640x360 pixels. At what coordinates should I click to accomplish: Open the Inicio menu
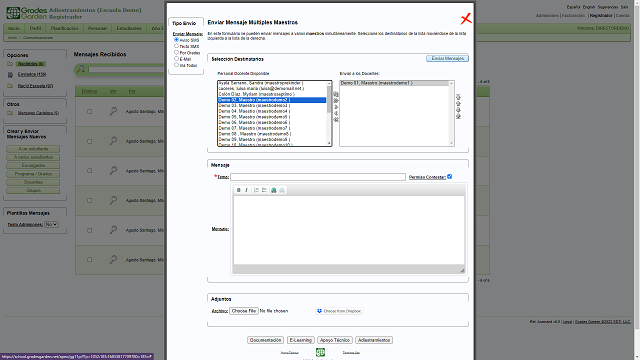(x=14, y=29)
